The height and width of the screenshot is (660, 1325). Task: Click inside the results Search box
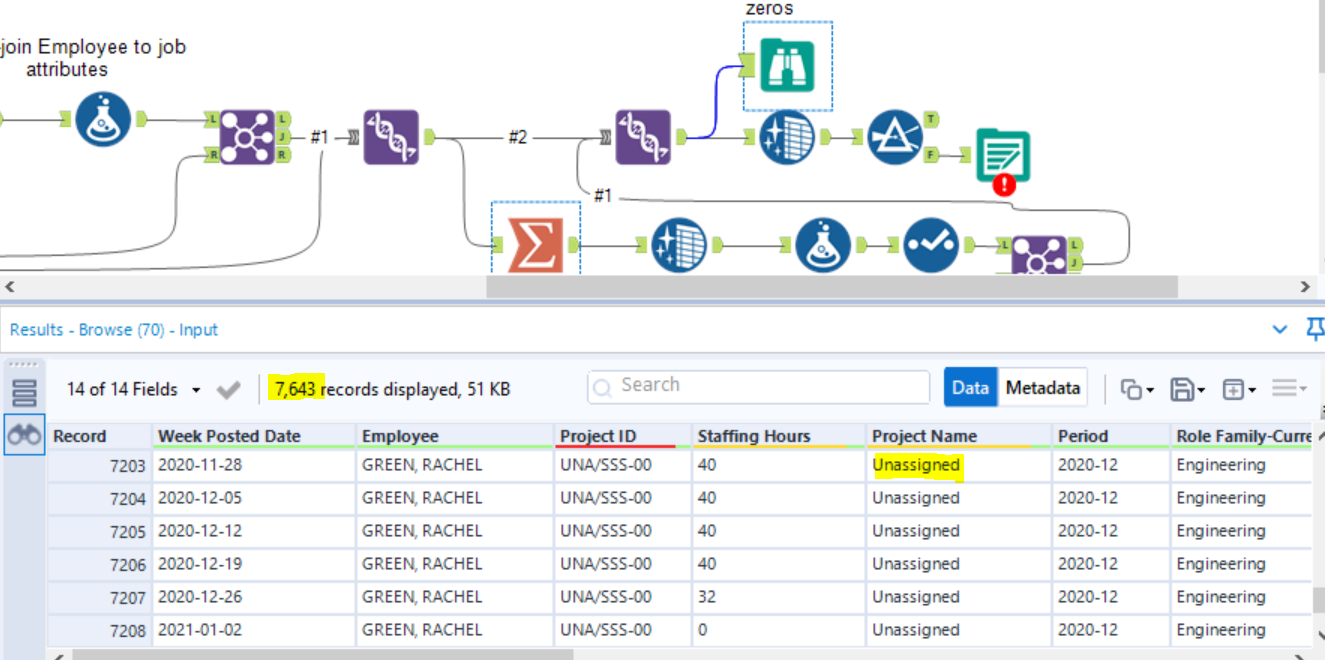757,385
